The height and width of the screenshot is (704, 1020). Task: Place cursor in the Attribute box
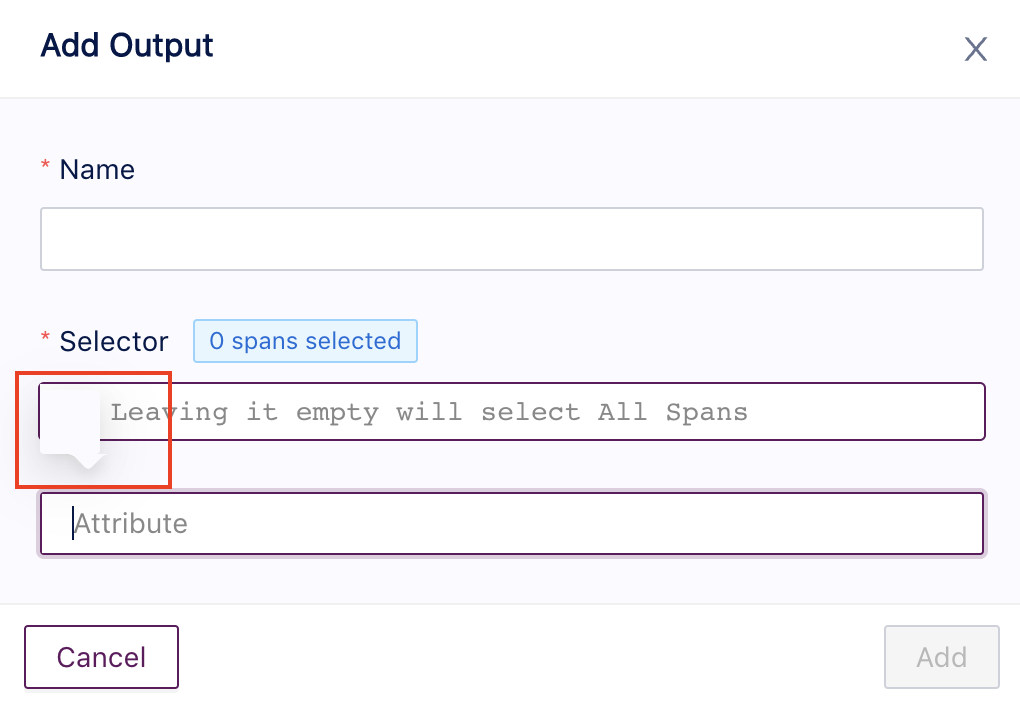pyautogui.click(x=511, y=523)
